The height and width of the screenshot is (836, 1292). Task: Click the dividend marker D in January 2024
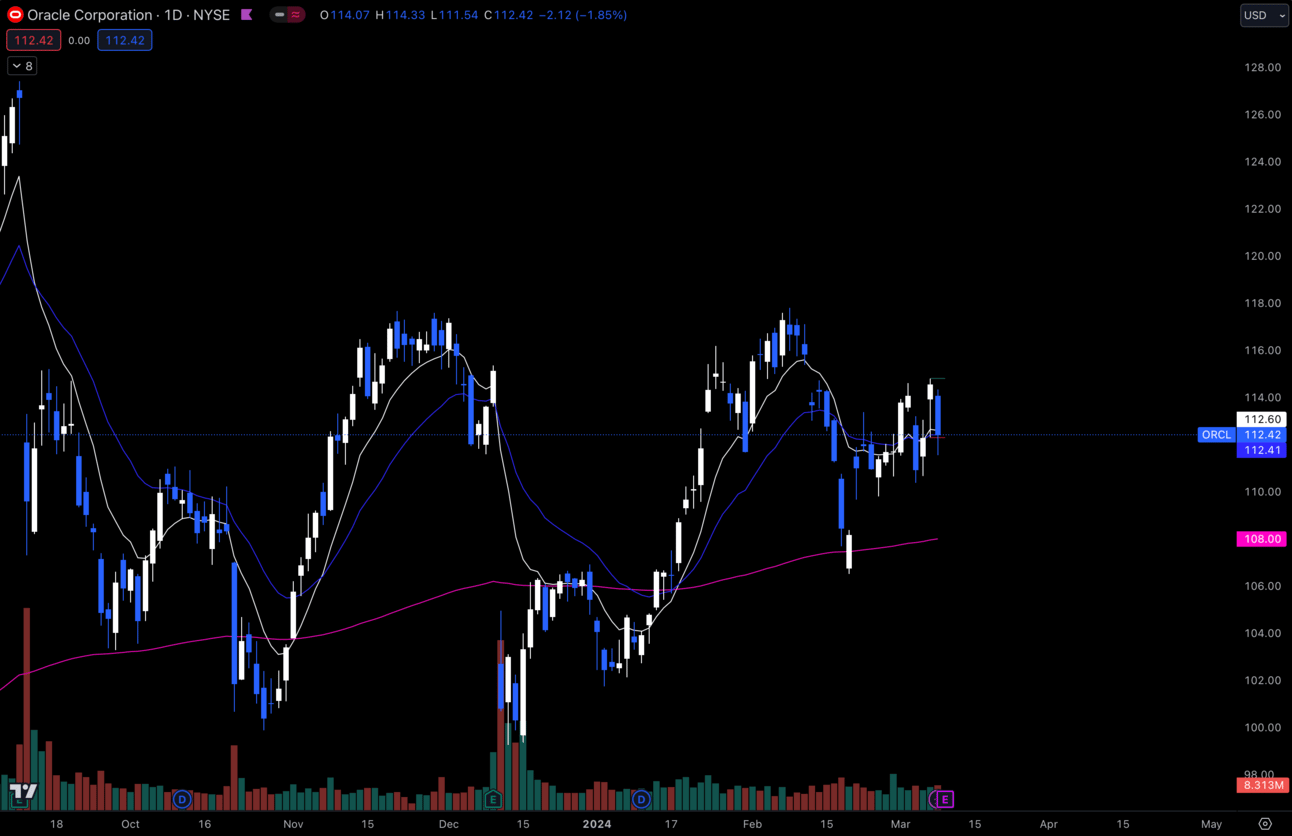click(641, 799)
